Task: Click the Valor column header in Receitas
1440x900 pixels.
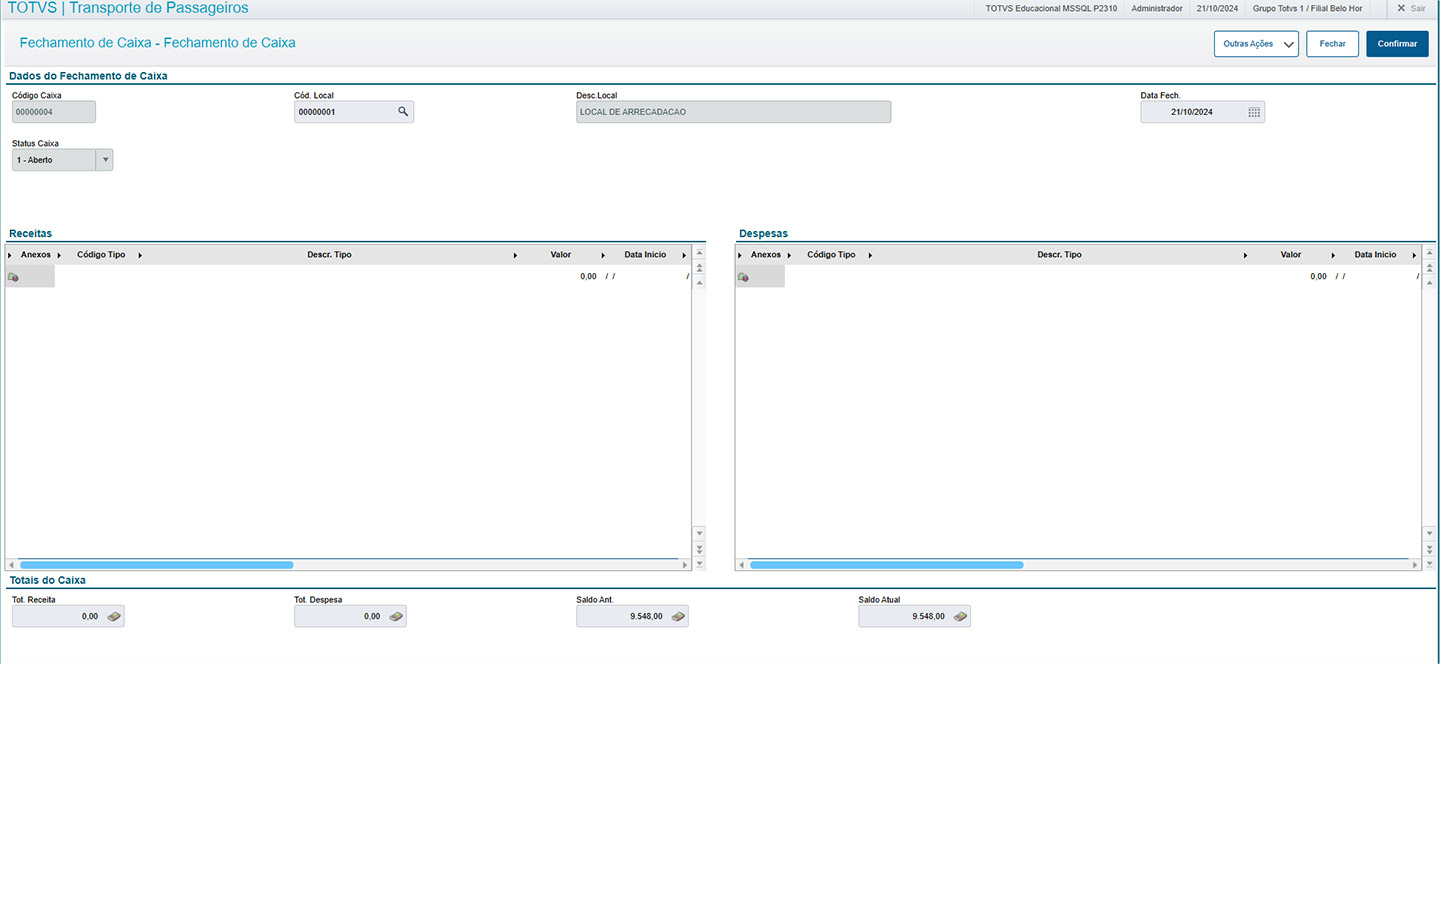Action: pyautogui.click(x=560, y=255)
